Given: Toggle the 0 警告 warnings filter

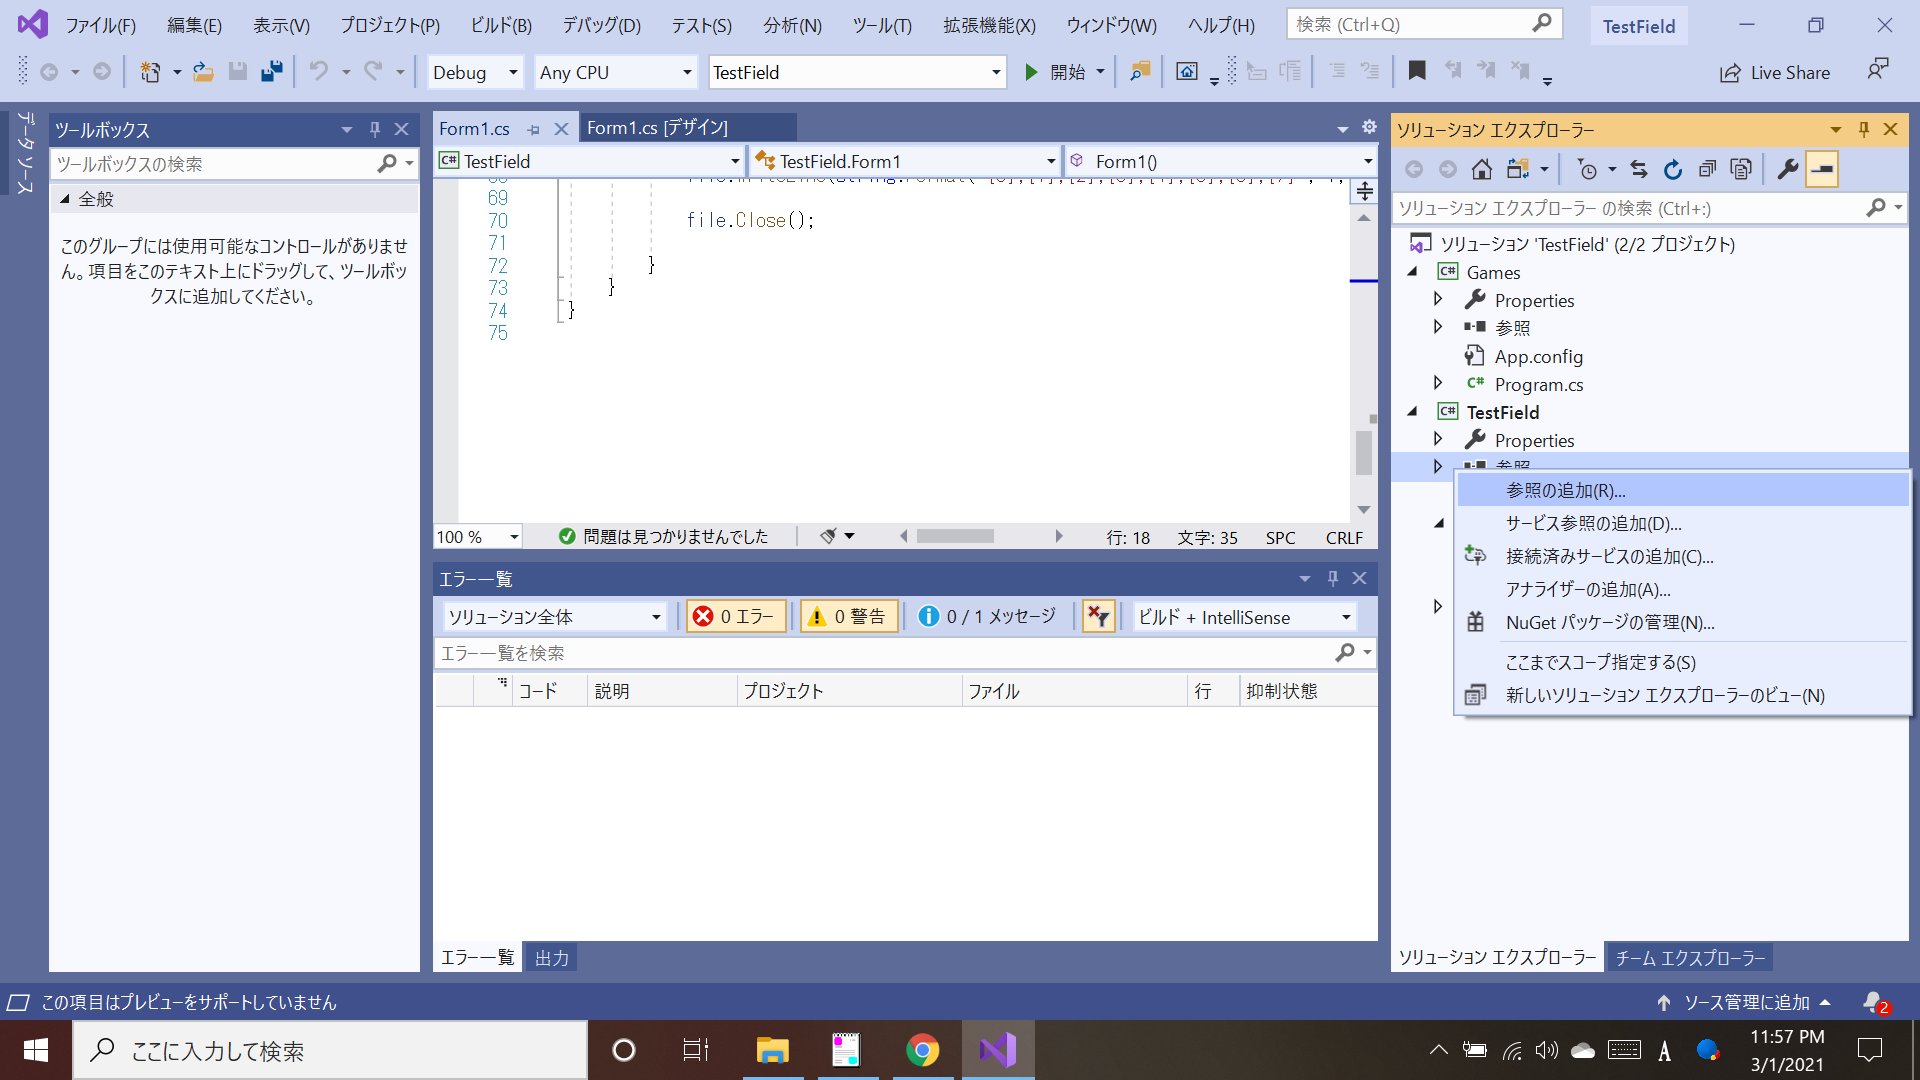Looking at the screenshot, I should 848,617.
